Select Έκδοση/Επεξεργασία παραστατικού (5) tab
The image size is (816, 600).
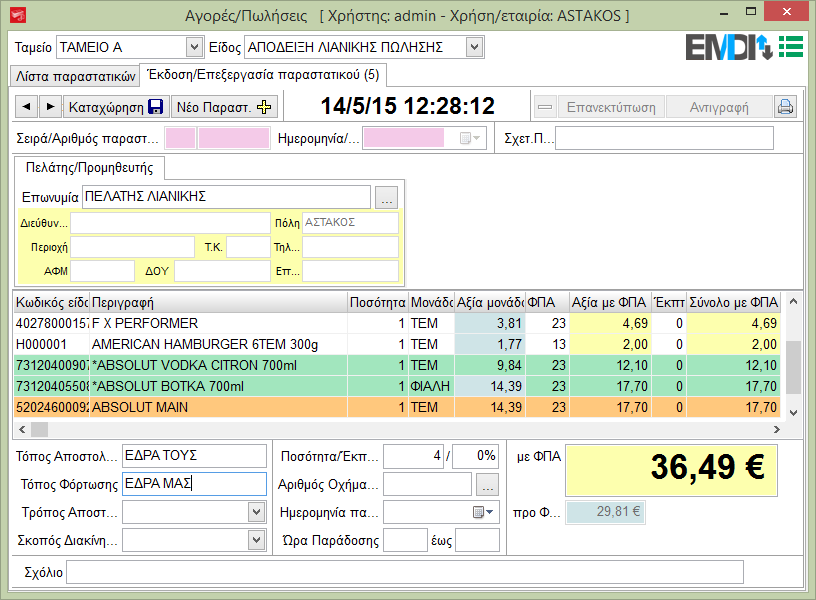point(263,75)
